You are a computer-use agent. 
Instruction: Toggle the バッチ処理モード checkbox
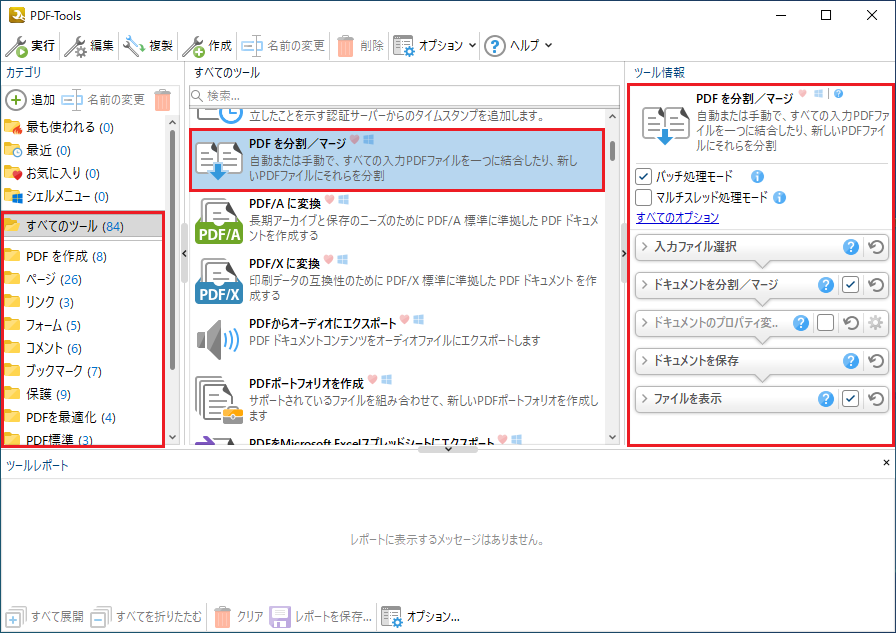pyautogui.click(x=643, y=177)
